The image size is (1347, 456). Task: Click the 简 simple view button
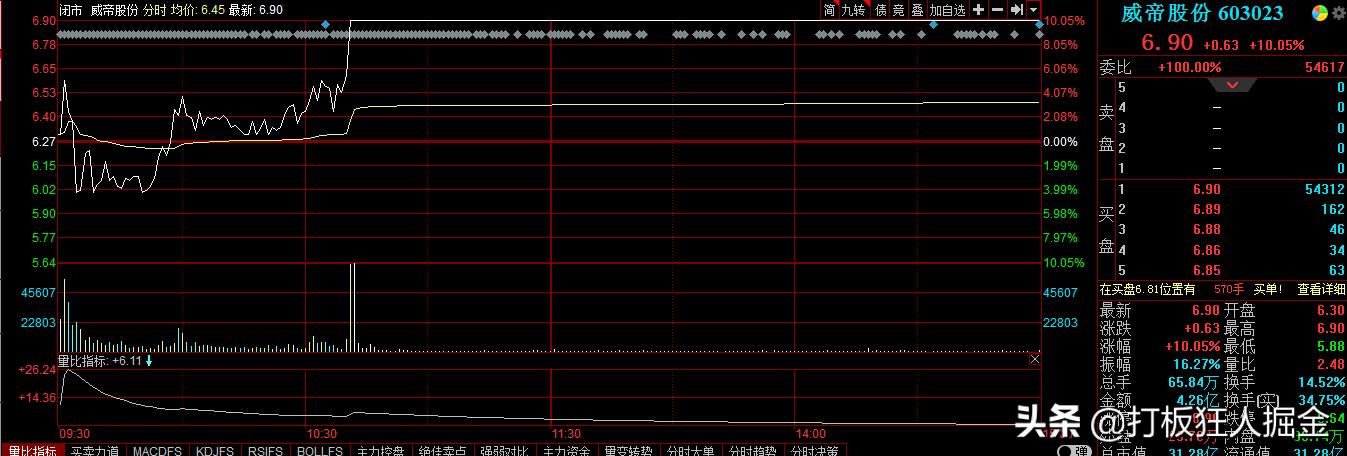tap(829, 10)
